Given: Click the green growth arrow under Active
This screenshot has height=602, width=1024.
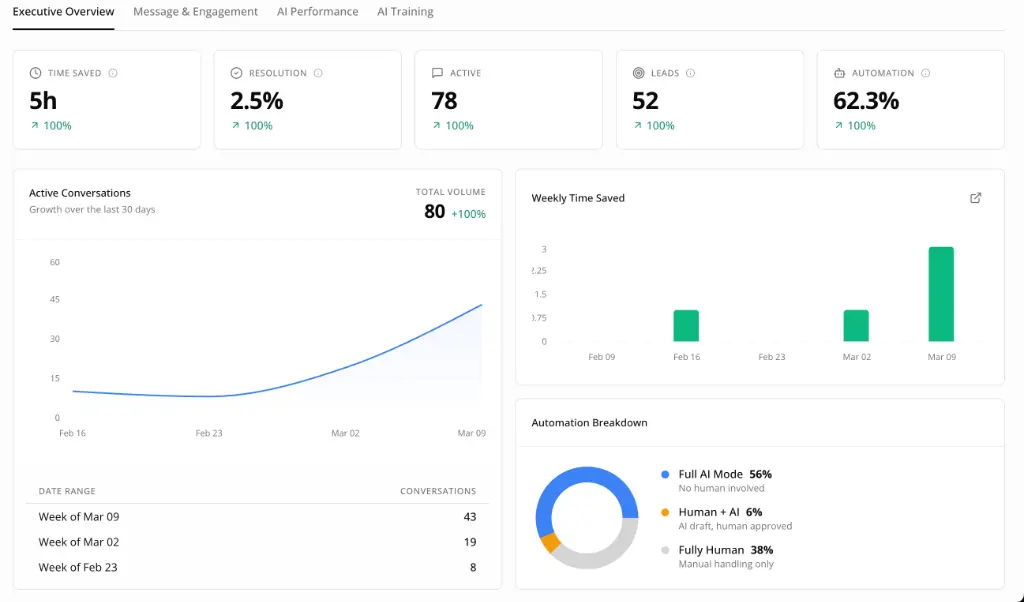Looking at the screenshot, I should click(x=437, y=126).
